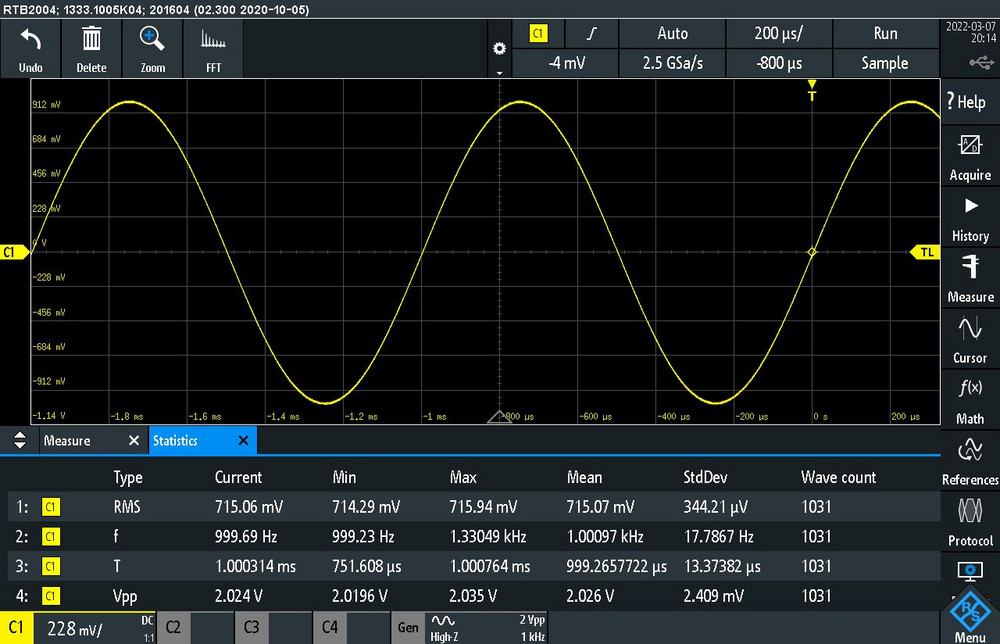Image resolution: width=1000 pixels, height=644 pixels.
Task: Select the RMS measurement row label
Action: [127, 507]
